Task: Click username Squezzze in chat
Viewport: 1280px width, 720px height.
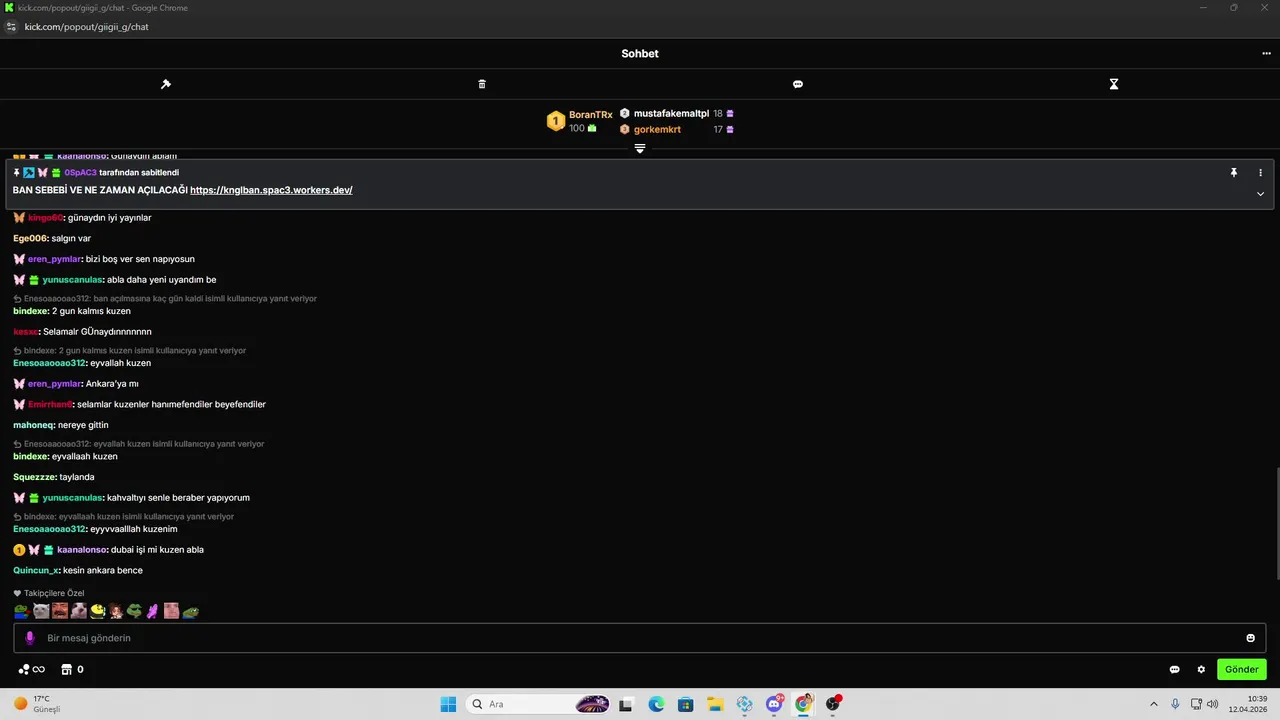Action: pos(34,477)
